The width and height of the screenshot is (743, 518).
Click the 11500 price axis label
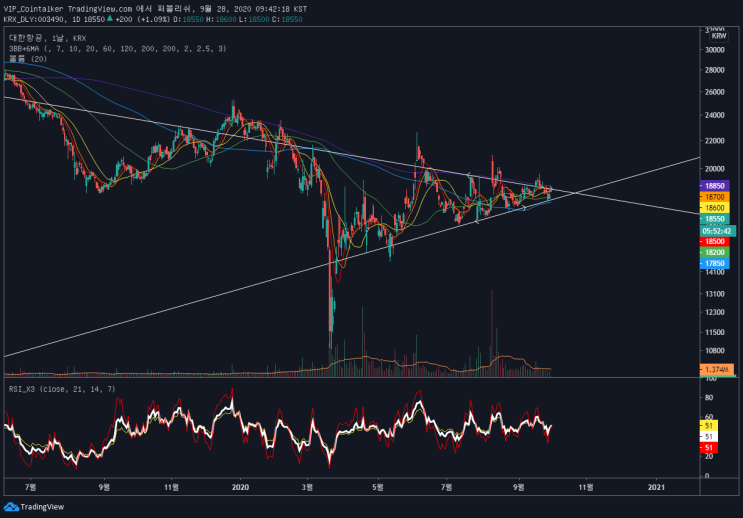[x=715, y=332]
